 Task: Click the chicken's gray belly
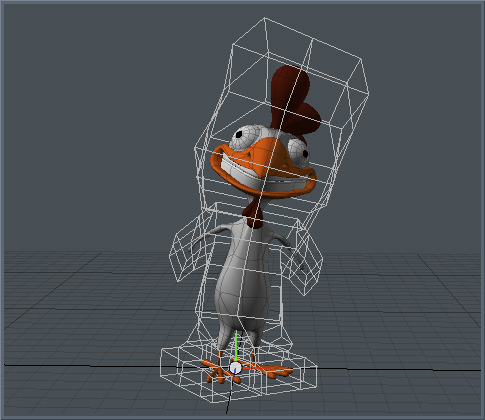click(242, 293)
